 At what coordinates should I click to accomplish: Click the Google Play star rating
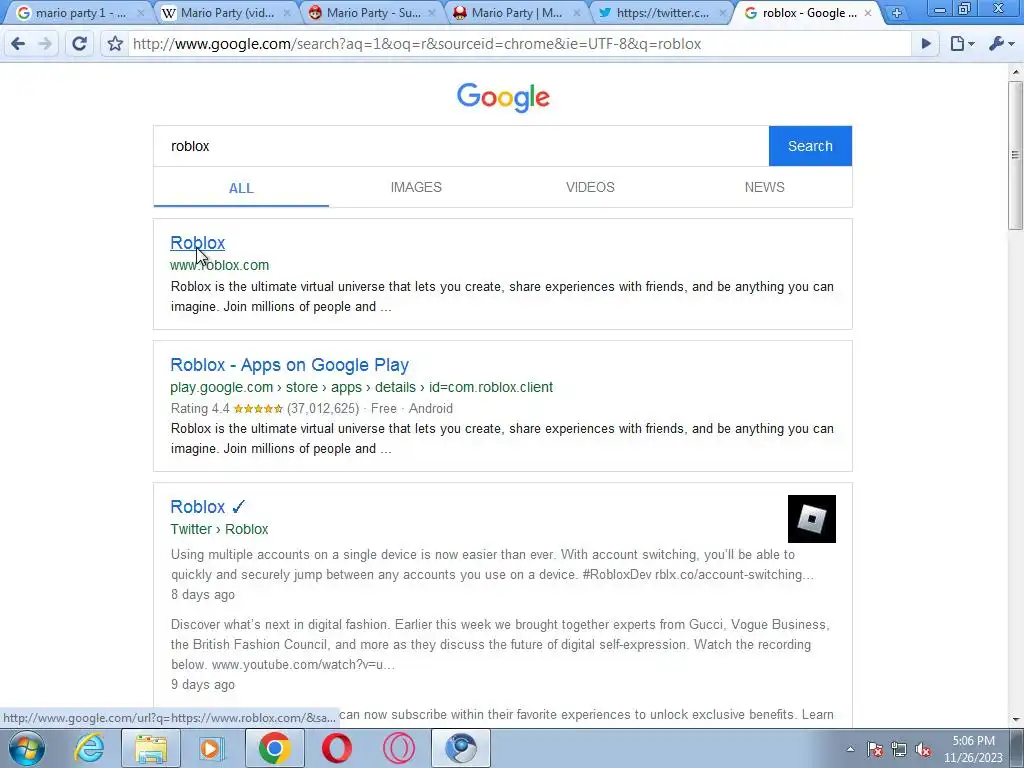[x=258, y=409]
